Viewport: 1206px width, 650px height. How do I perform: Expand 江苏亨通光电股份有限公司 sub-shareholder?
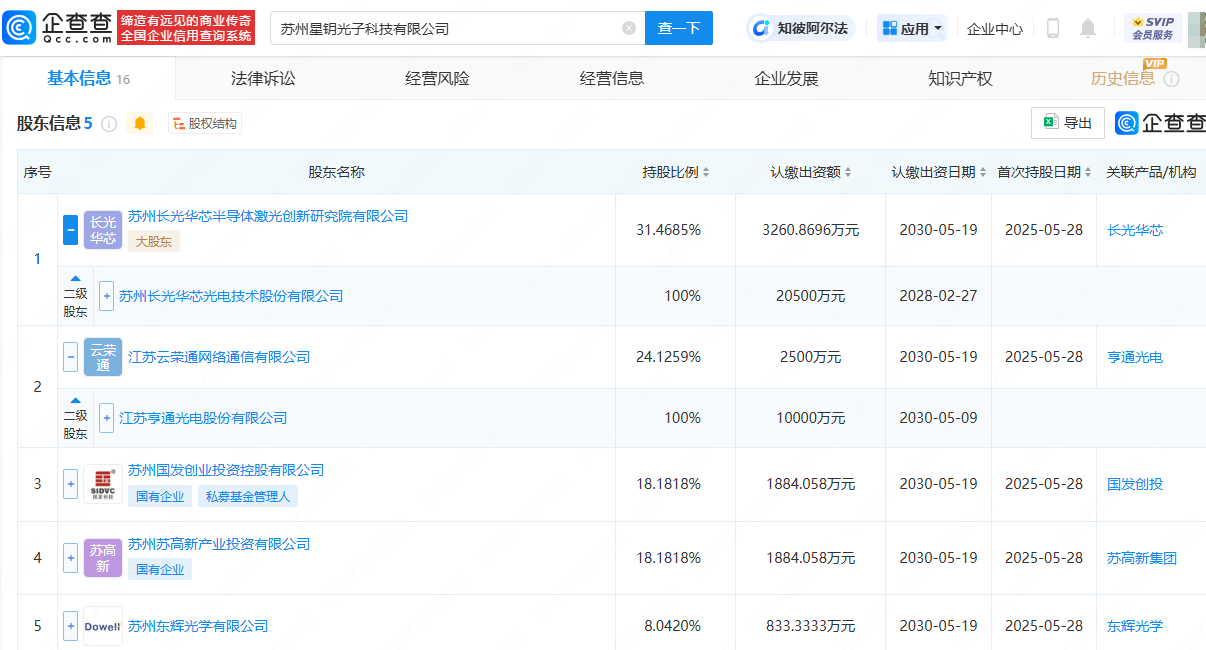[x=106, y=418]
